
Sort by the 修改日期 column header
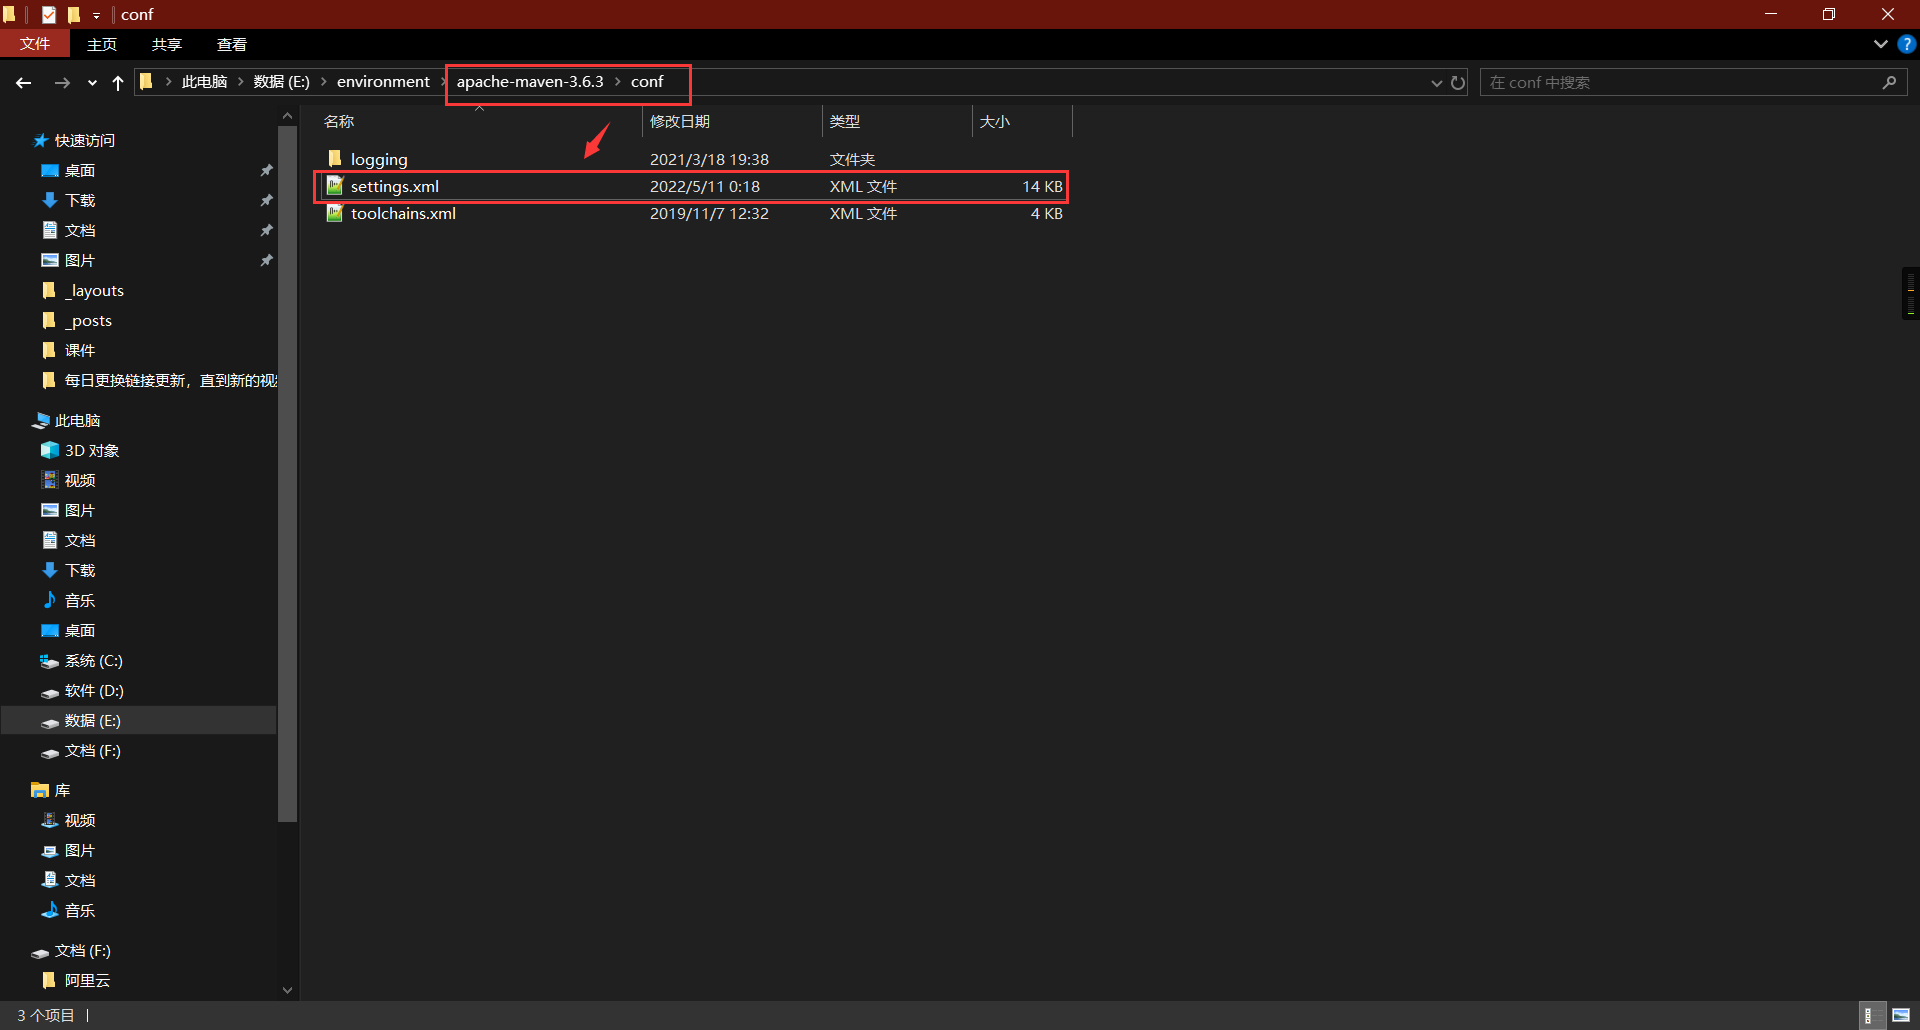680,121
